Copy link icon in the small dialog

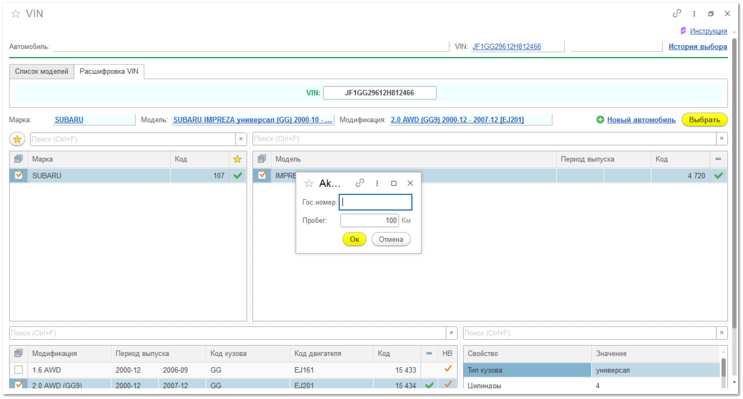point(360,183)
